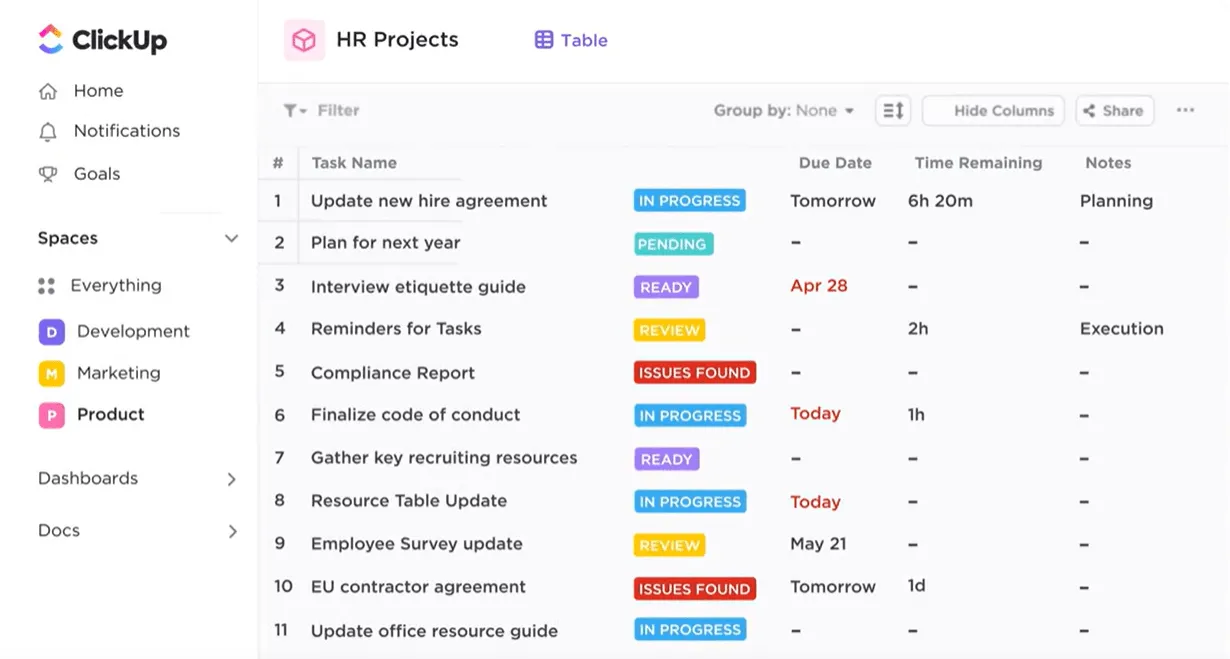1230x659 pixels.
Task: Click the Time Remaining column header
Action: pos(978,163)
